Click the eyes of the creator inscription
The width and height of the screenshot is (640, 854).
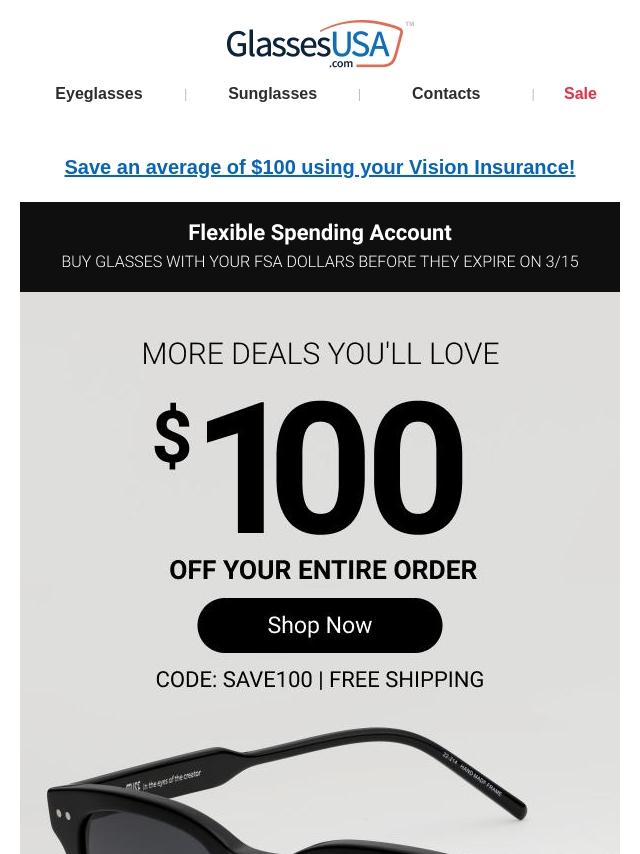pyautogui.click(x=172, y=780)
